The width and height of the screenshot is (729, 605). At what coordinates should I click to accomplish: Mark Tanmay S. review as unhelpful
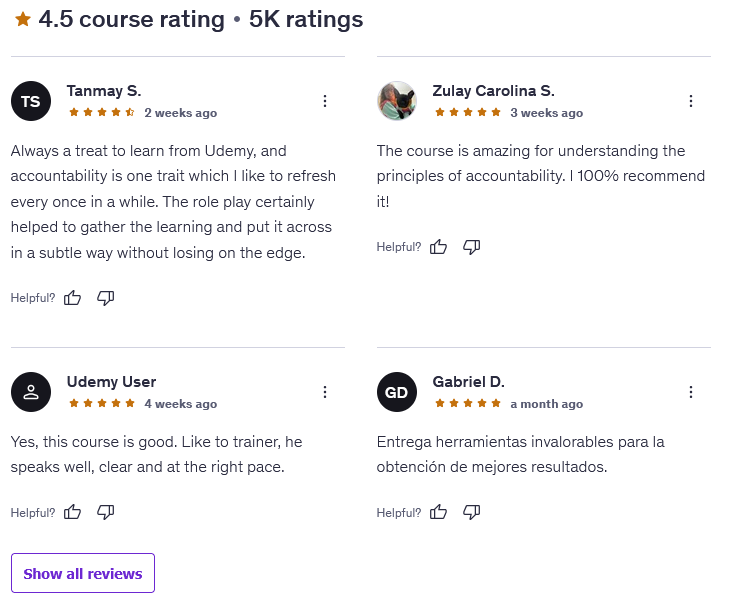click(x=106, y=298)
